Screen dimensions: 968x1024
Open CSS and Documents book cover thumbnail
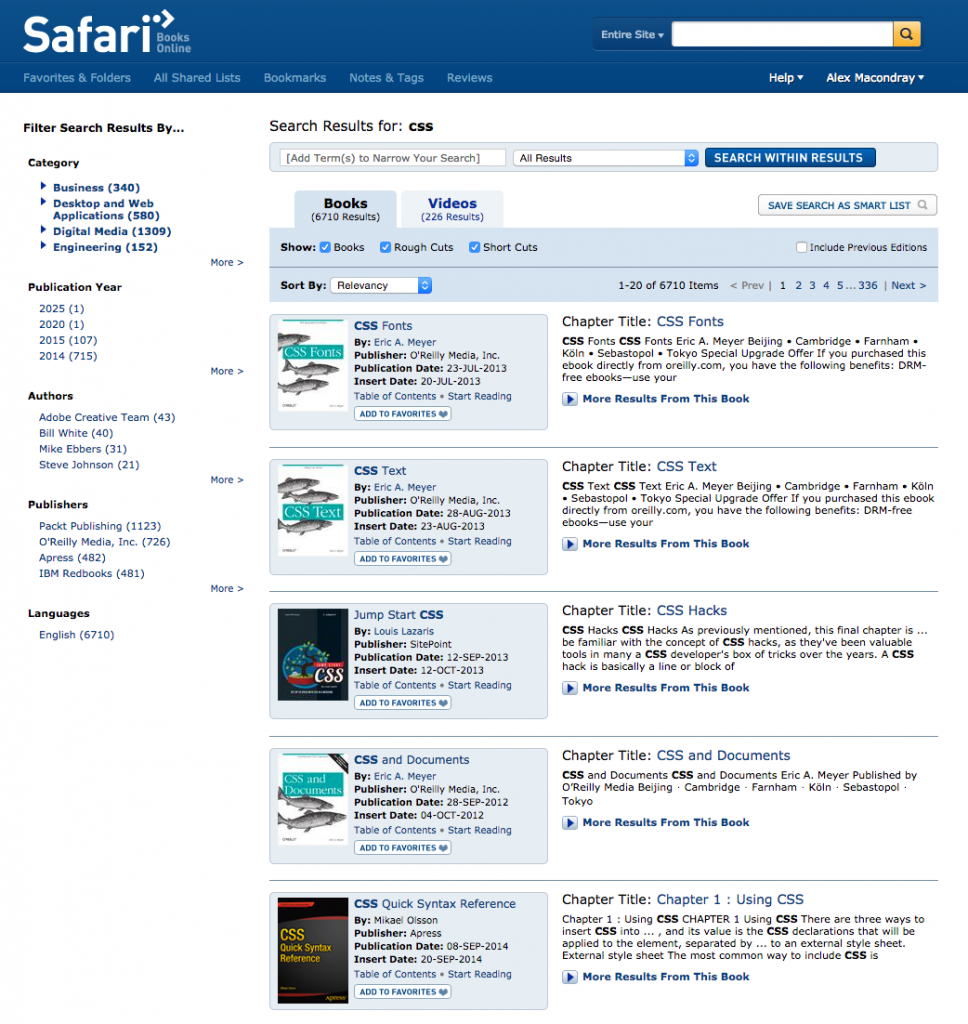(312, 799)
